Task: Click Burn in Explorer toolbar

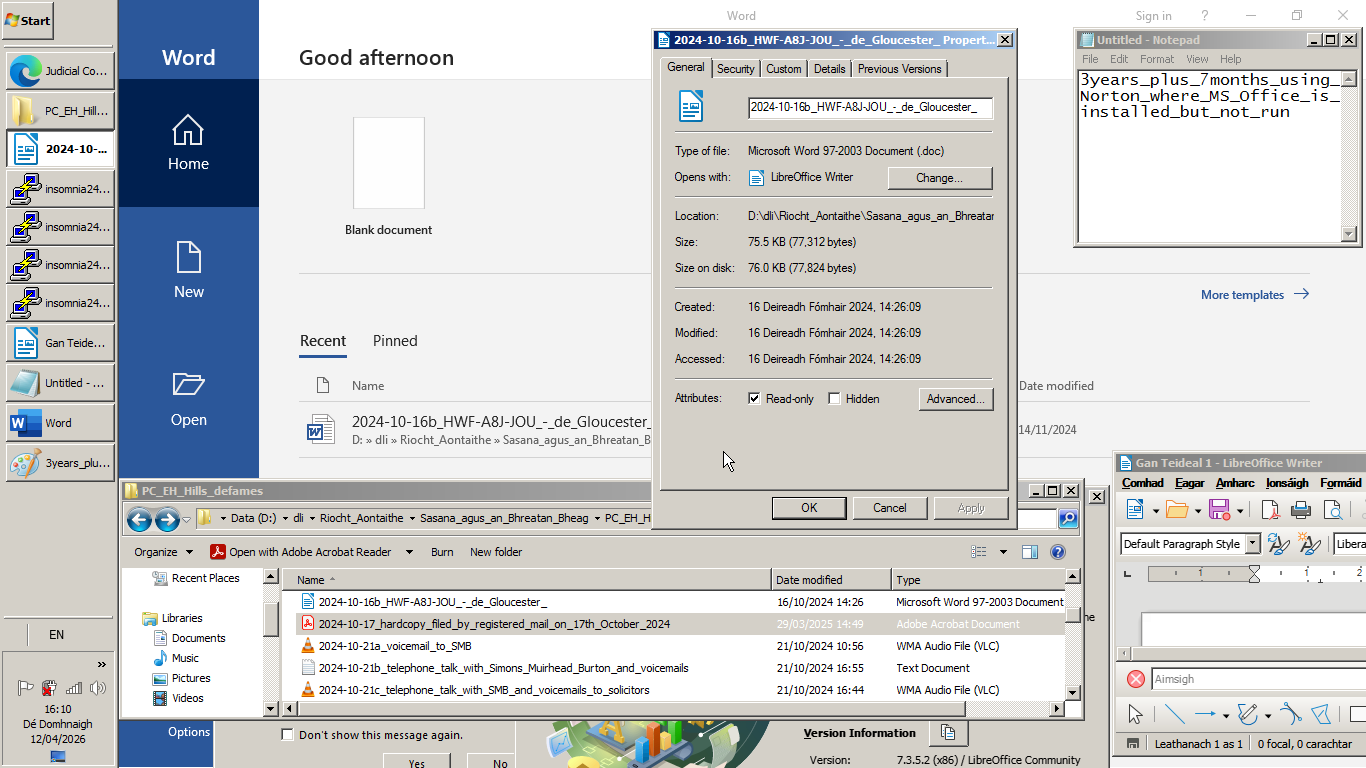Action: pyautogui.click(x=442, y=552)
